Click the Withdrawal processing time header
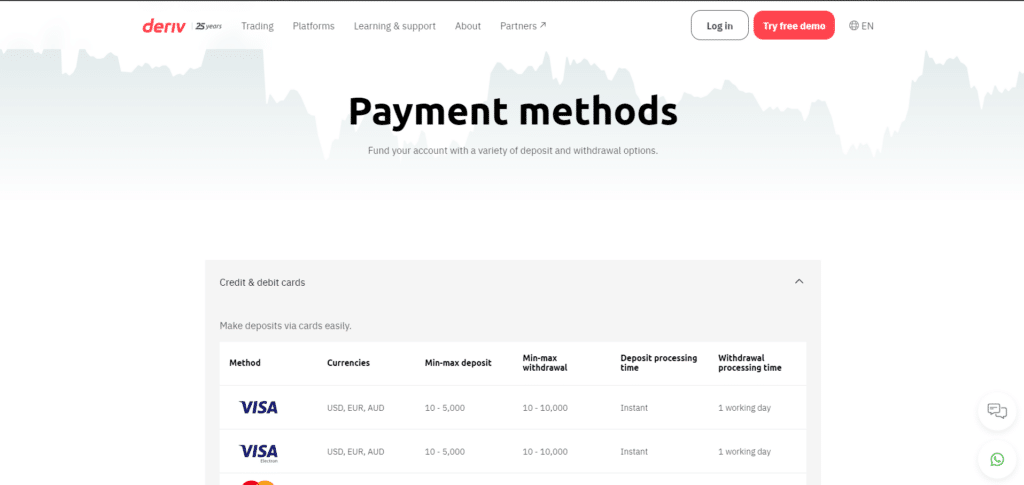The image size is (1024, 485). click(750, 363)
